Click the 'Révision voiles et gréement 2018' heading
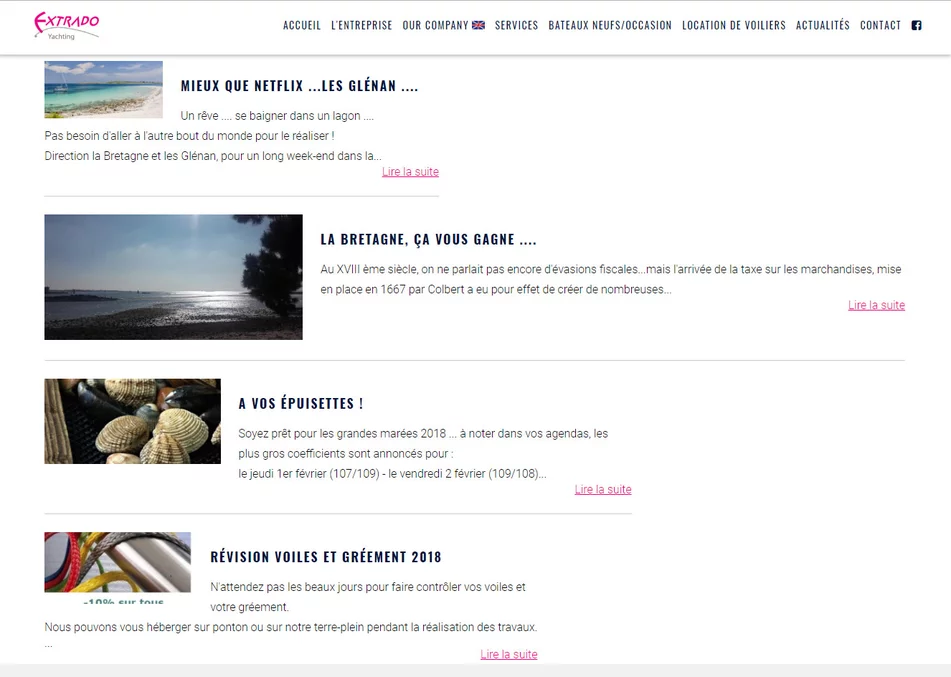 (325, 557)
